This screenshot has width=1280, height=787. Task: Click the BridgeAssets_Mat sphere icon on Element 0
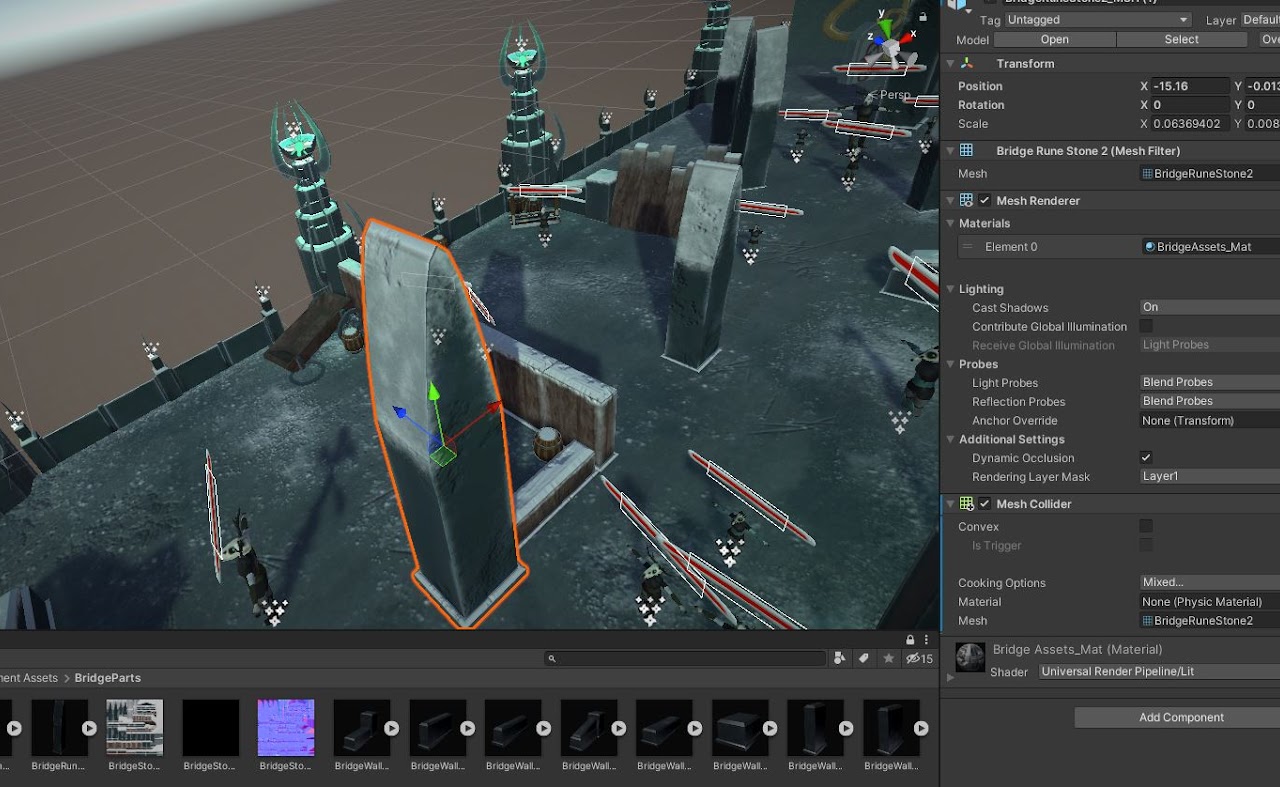tap(1150, 246)
